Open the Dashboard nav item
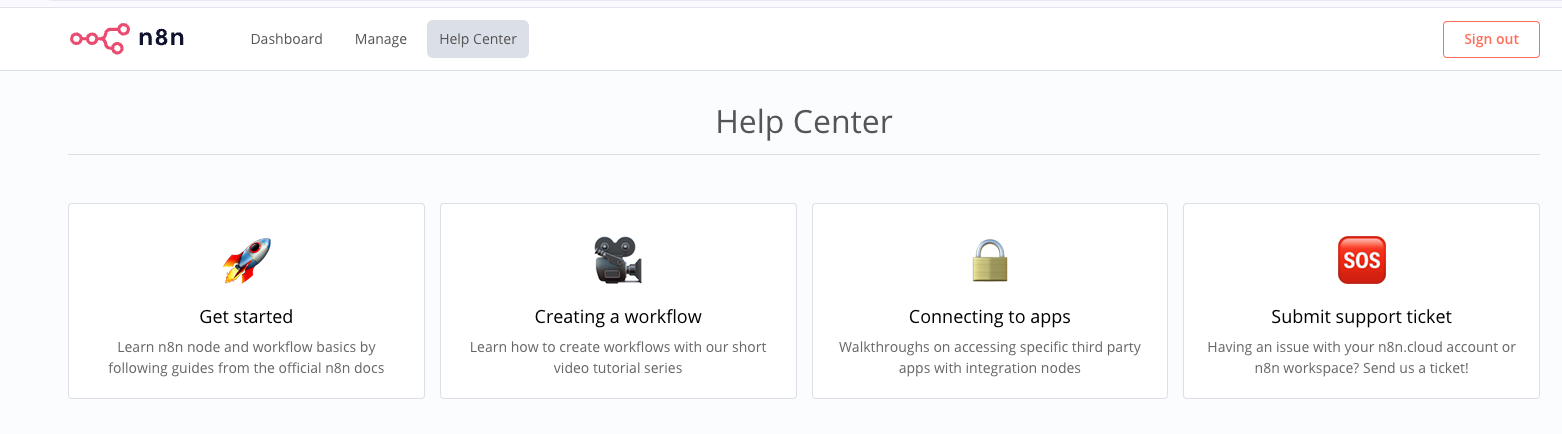The height and width of the screenshot is (434, 1562). point(286,39)
